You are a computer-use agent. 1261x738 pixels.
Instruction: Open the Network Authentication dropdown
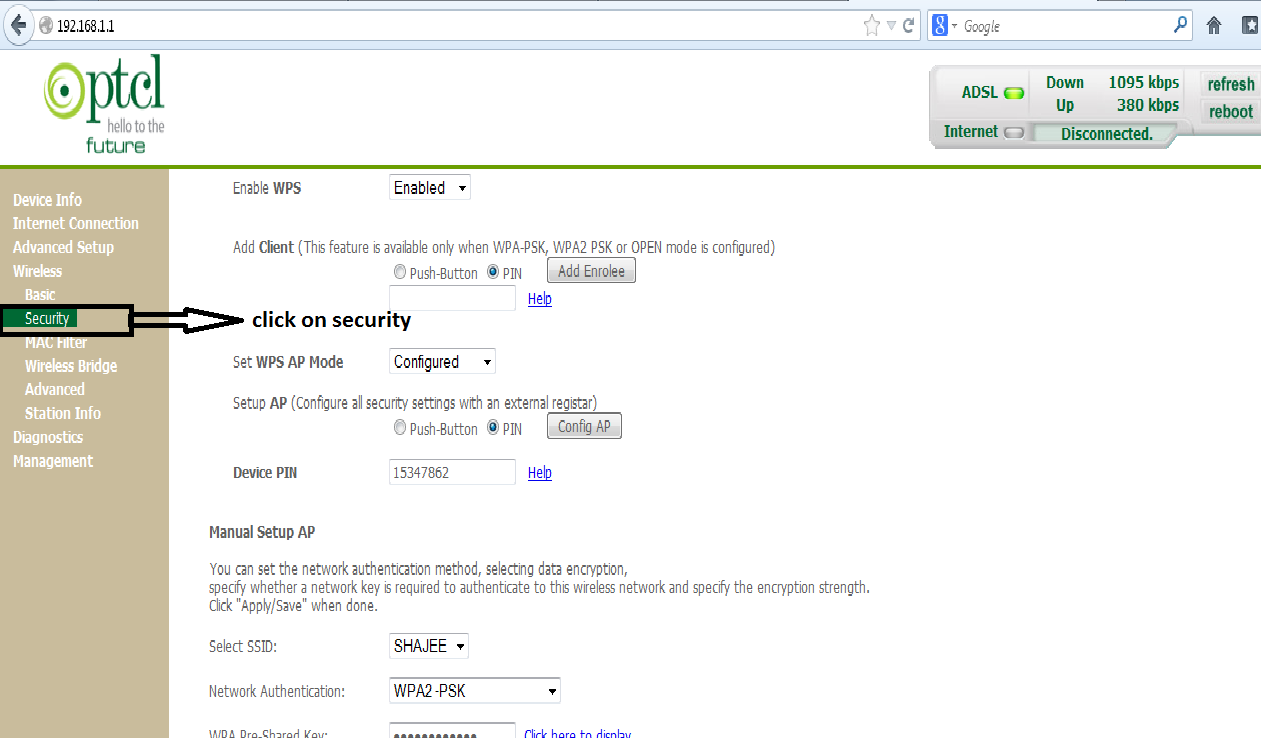pos(474,690)
